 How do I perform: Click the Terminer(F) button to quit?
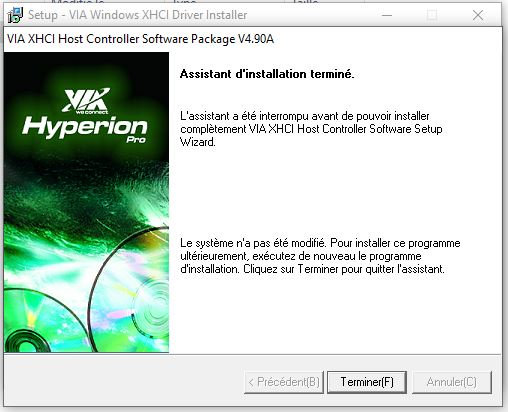click(367, 382)
